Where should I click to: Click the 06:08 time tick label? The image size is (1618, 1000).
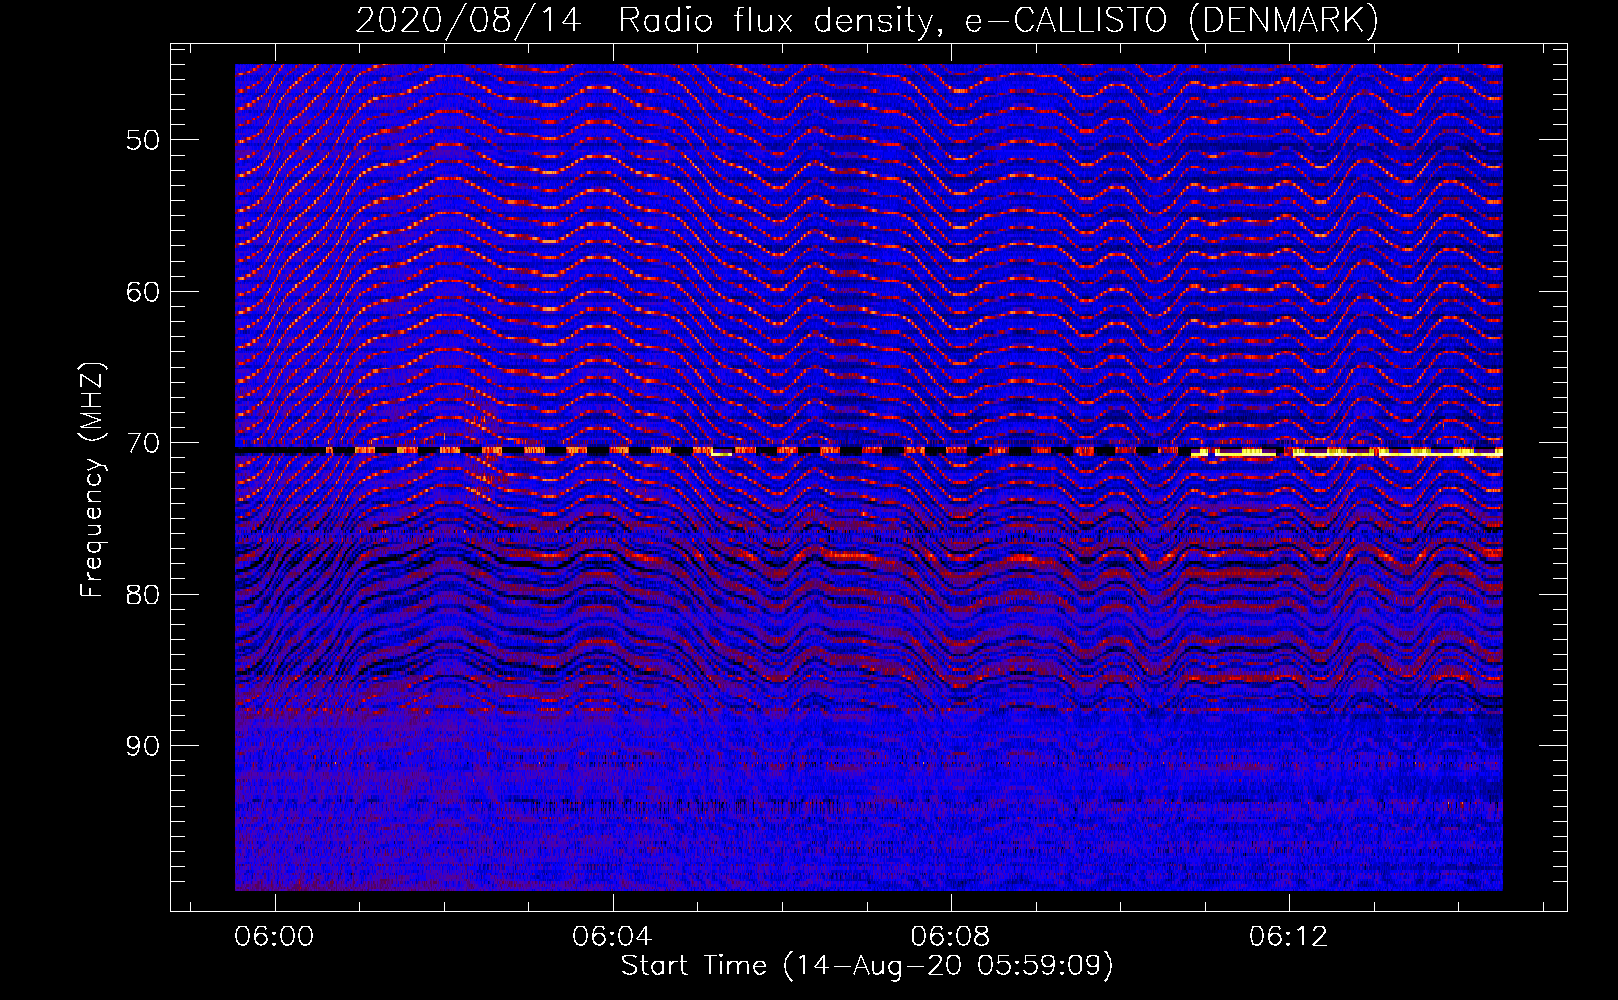coord(950,936)
